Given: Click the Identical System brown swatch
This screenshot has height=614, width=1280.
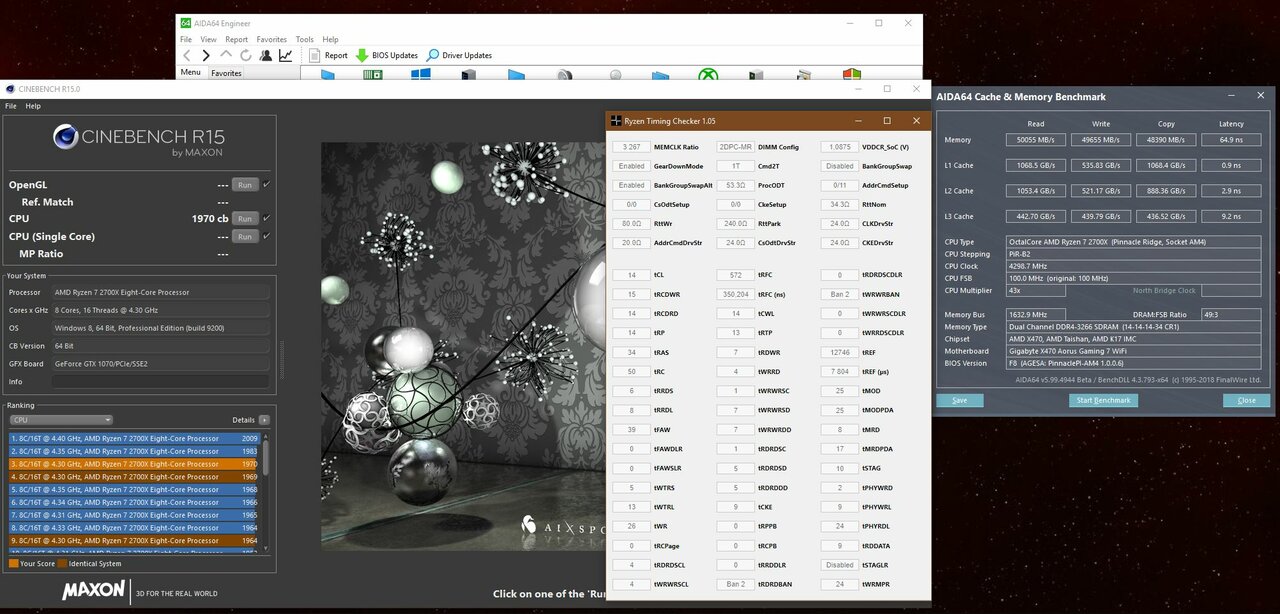Looking at the screenshot, I should pyautogui.click(x=62, y=564).
